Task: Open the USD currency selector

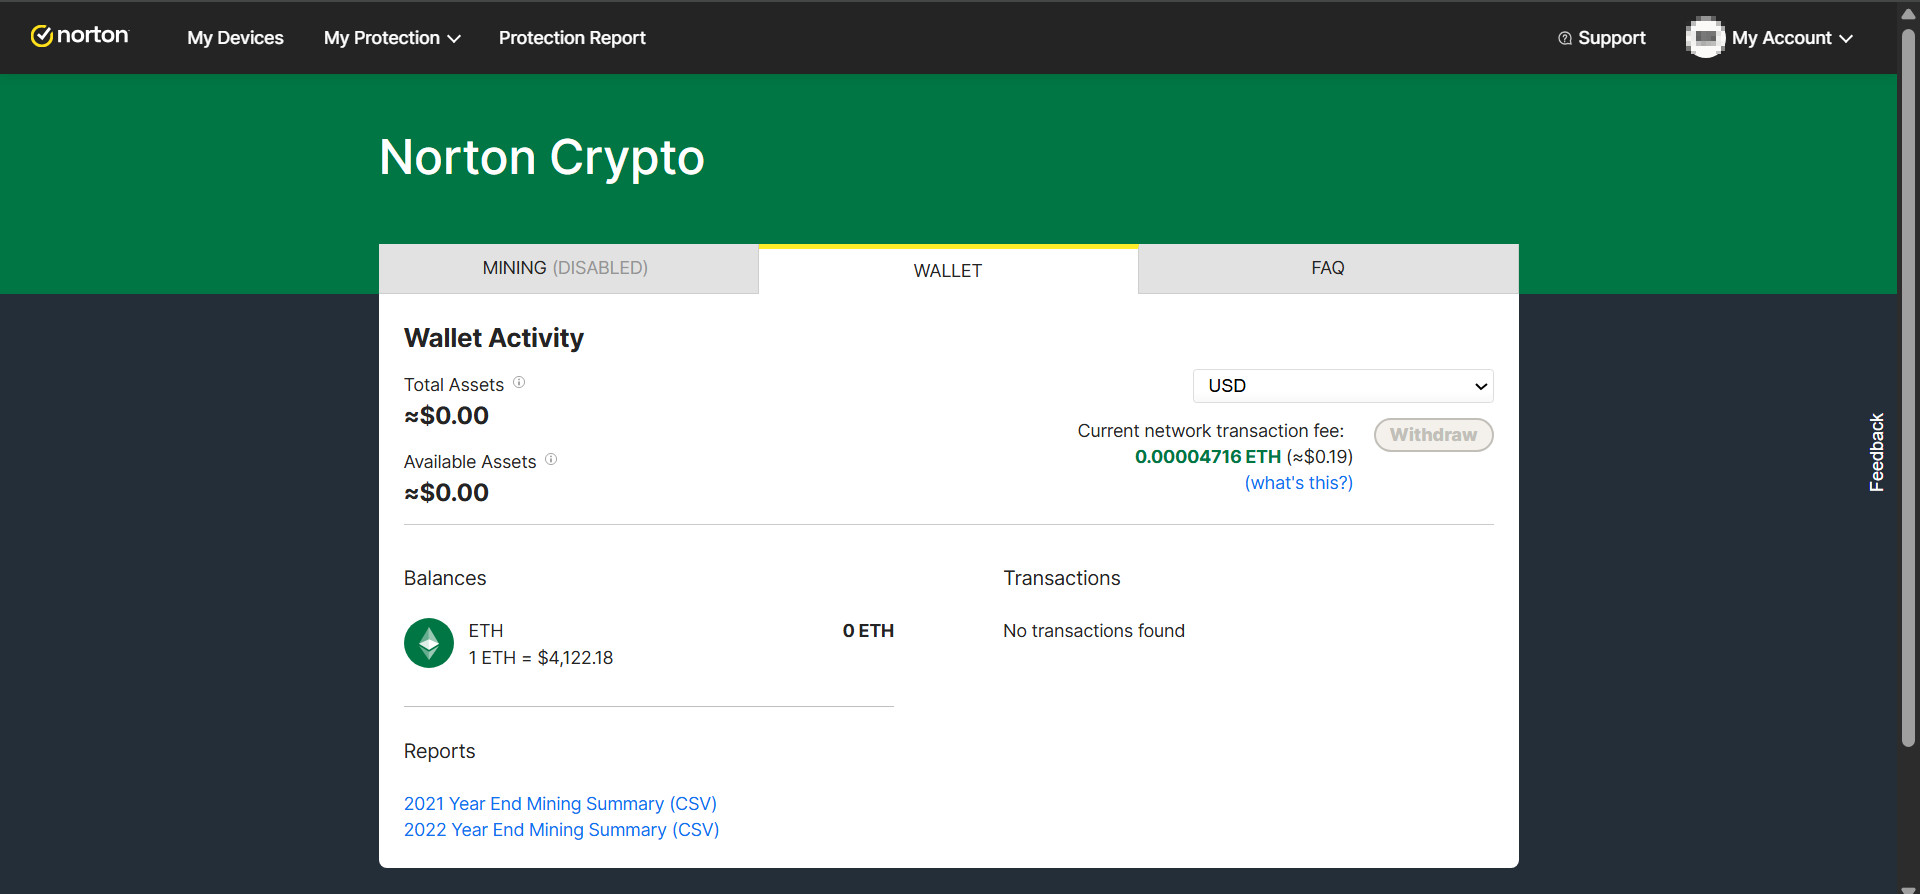Action: [1343, 386]
